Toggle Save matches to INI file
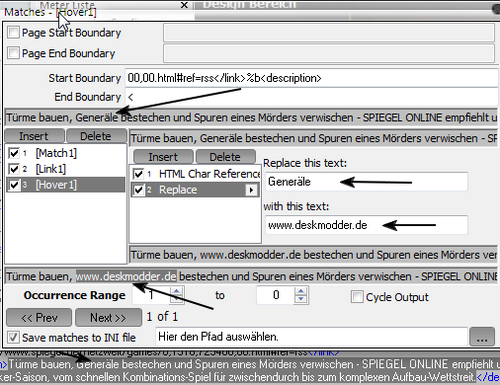 (13, 337)
